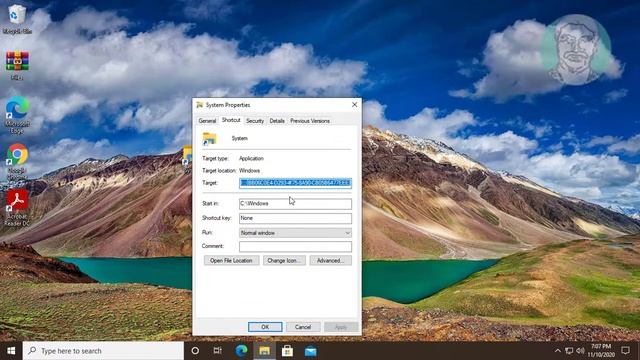640x360 pixels.
Task: Click the System shortcut folder icon in dialog
Action: click(210, 139)
